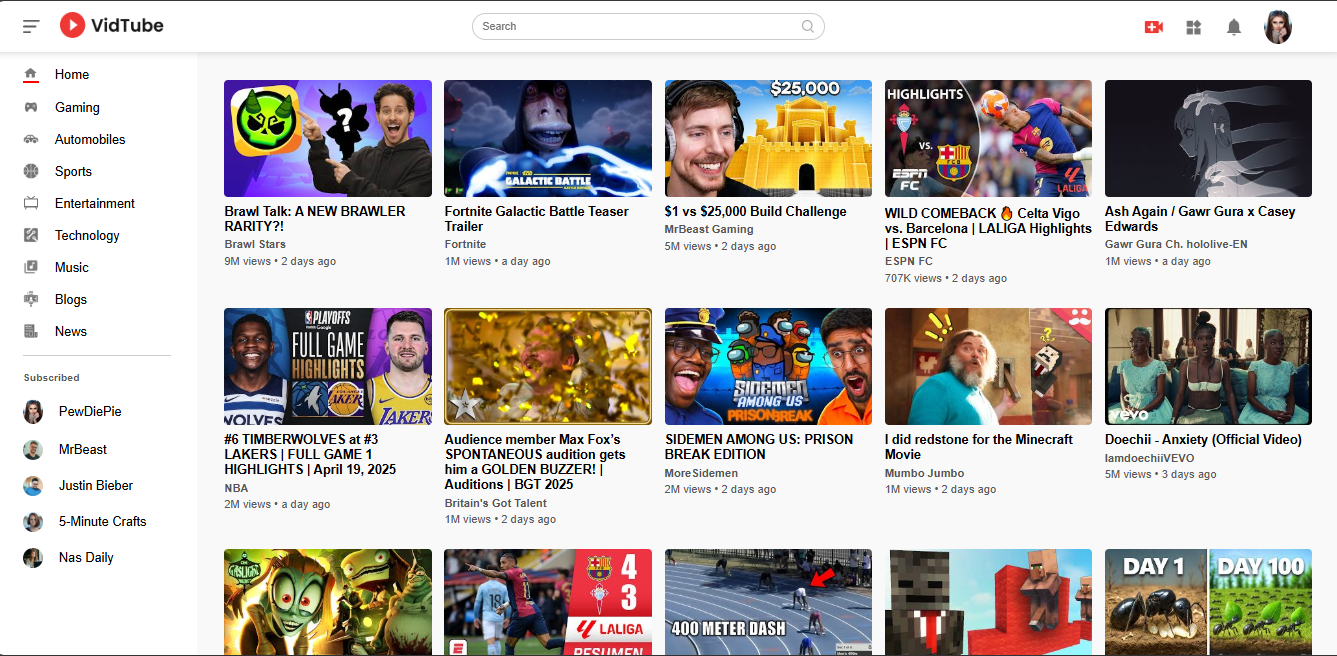Click Nas Daily's channel avatar
This screenshot has height=656, width=1337.
(33, 558)
